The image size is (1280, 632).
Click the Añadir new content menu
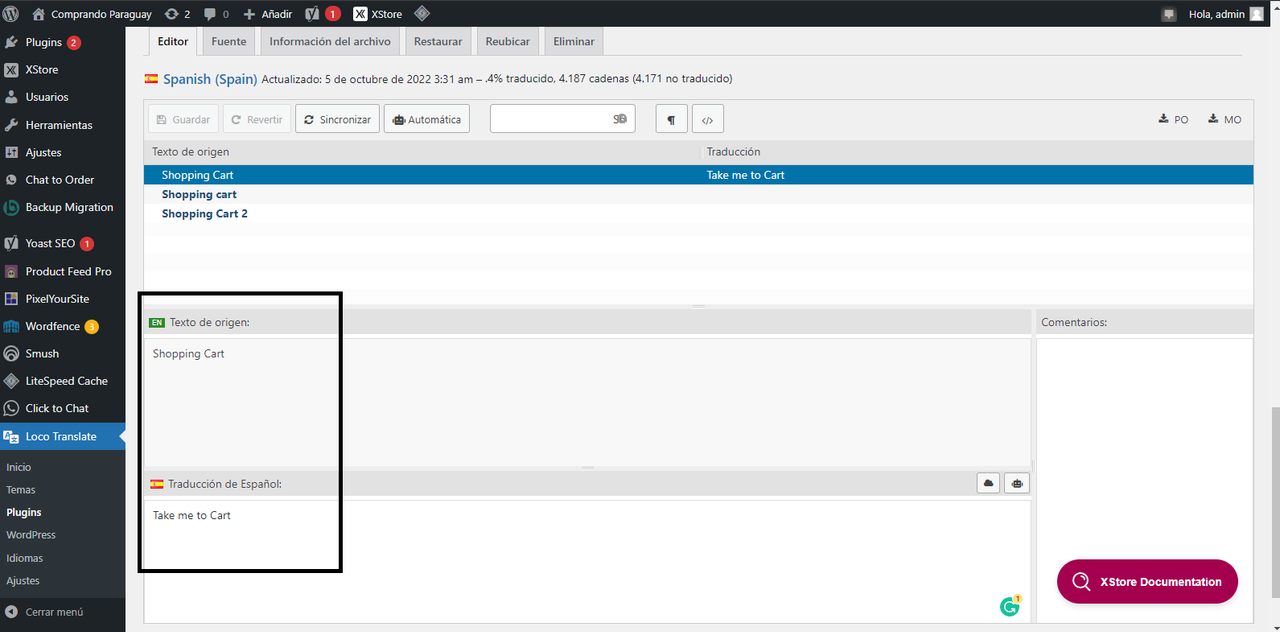click(268, 14)
